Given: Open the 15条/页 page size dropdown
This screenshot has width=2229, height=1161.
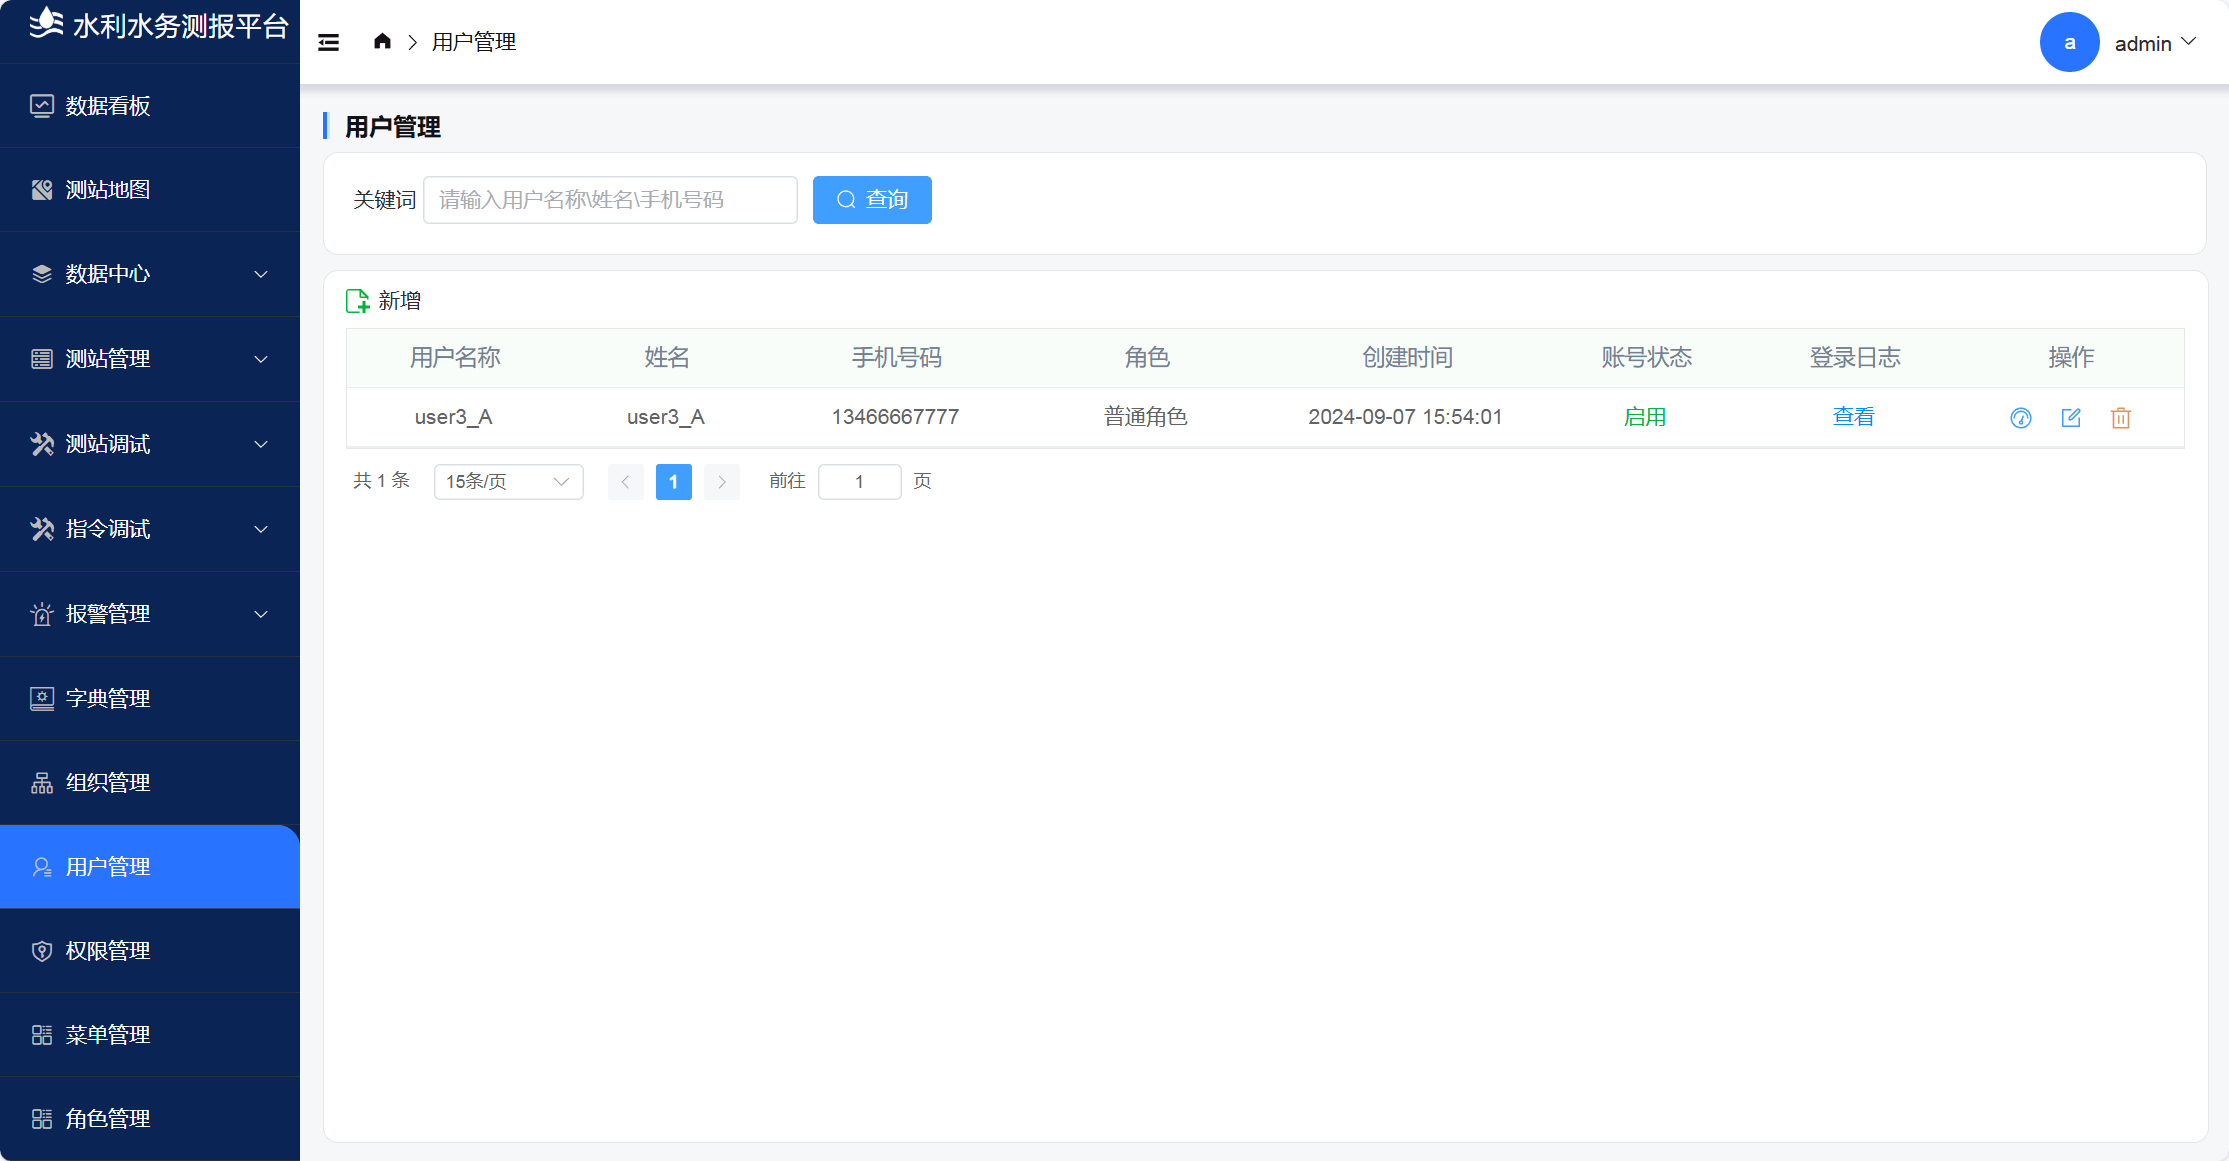Looking at the screenshot, I should pyautogui.click(x=508, y=482).
